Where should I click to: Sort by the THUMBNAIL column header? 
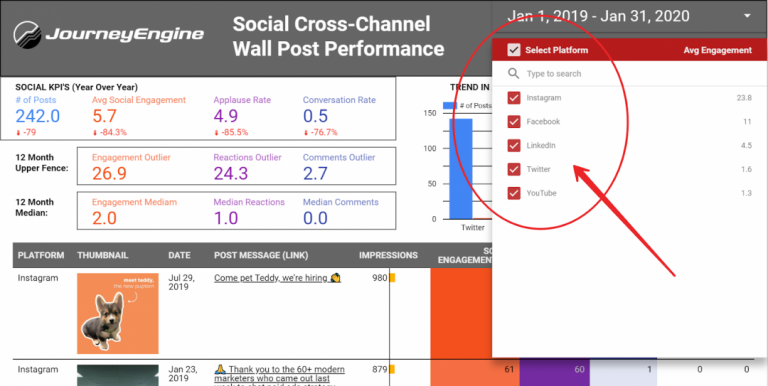pos(103,255)
